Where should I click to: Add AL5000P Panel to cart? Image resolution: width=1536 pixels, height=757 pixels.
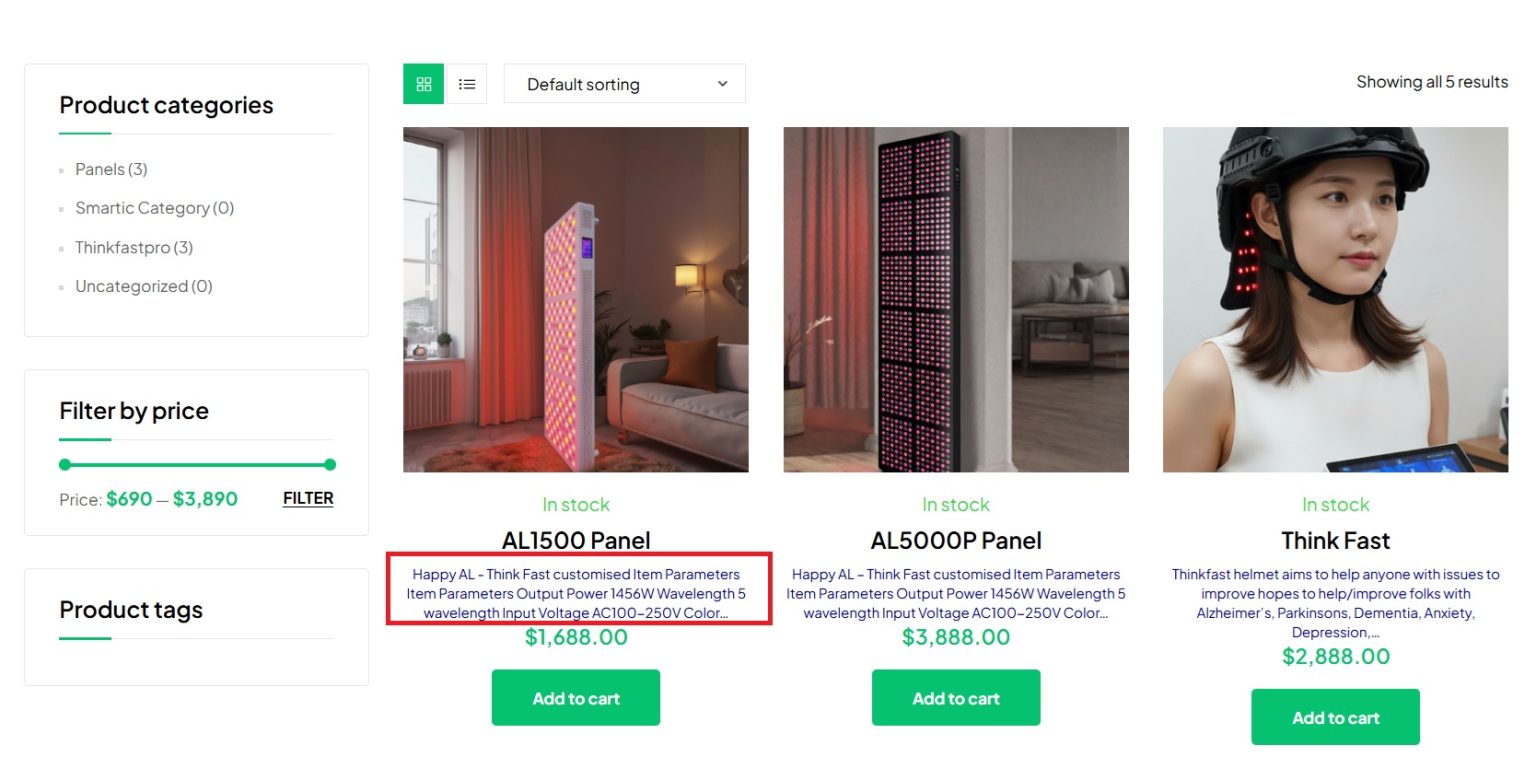click(955, 697)
